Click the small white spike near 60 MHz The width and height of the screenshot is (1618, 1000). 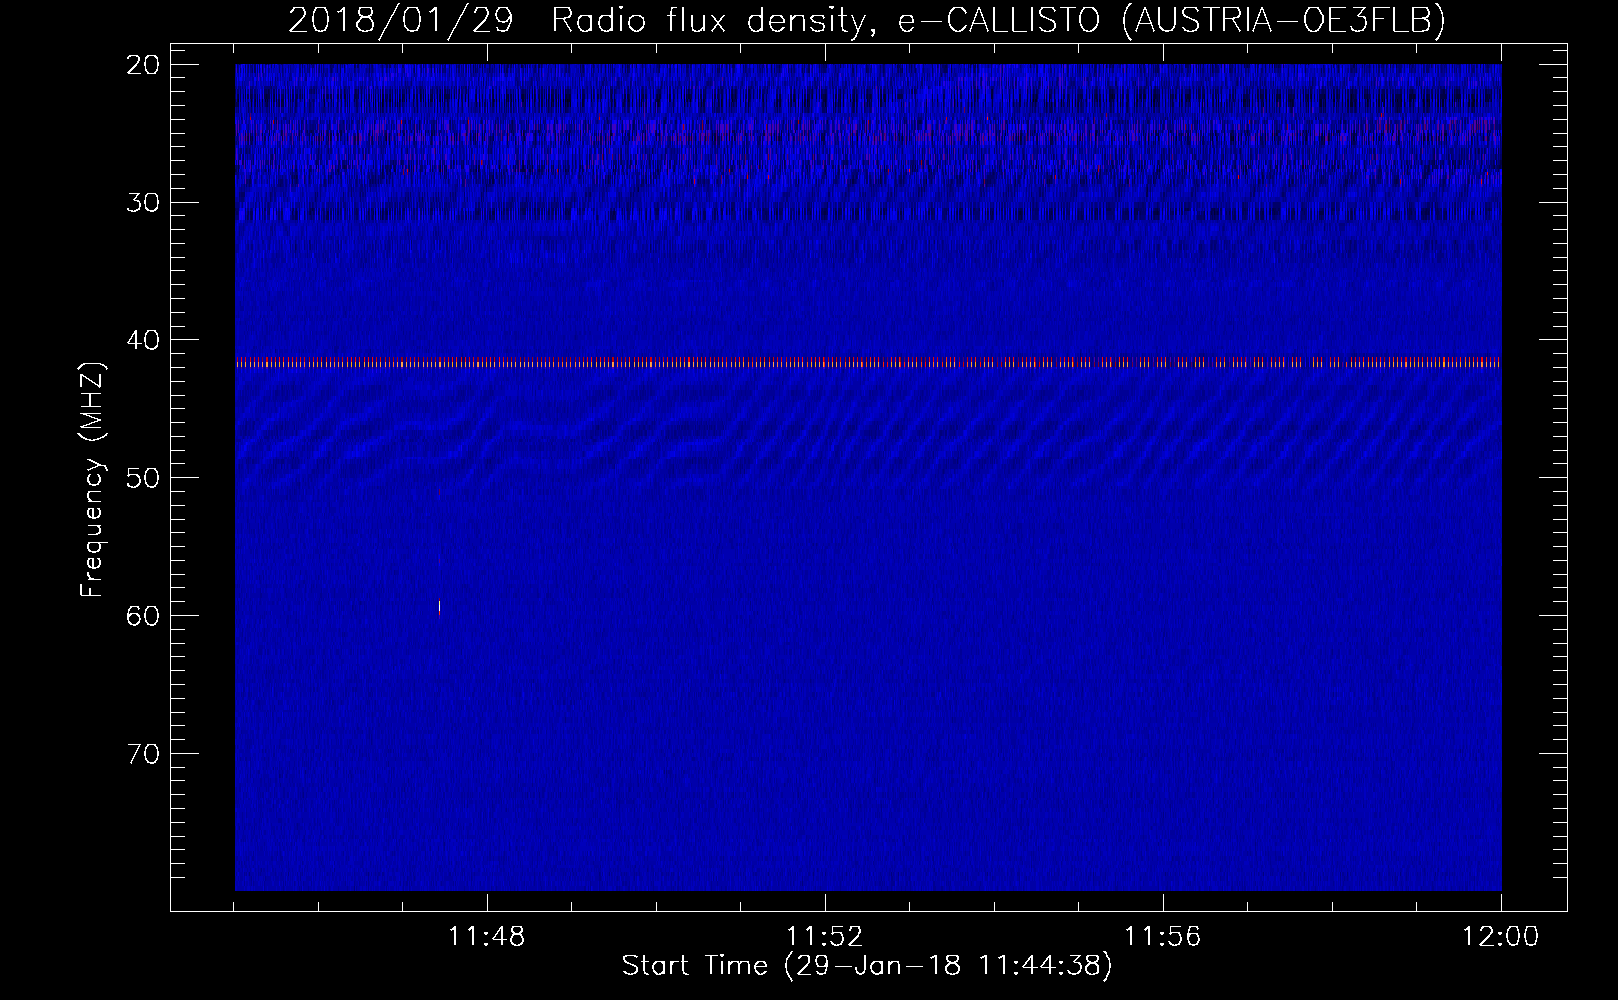[439, 606]
